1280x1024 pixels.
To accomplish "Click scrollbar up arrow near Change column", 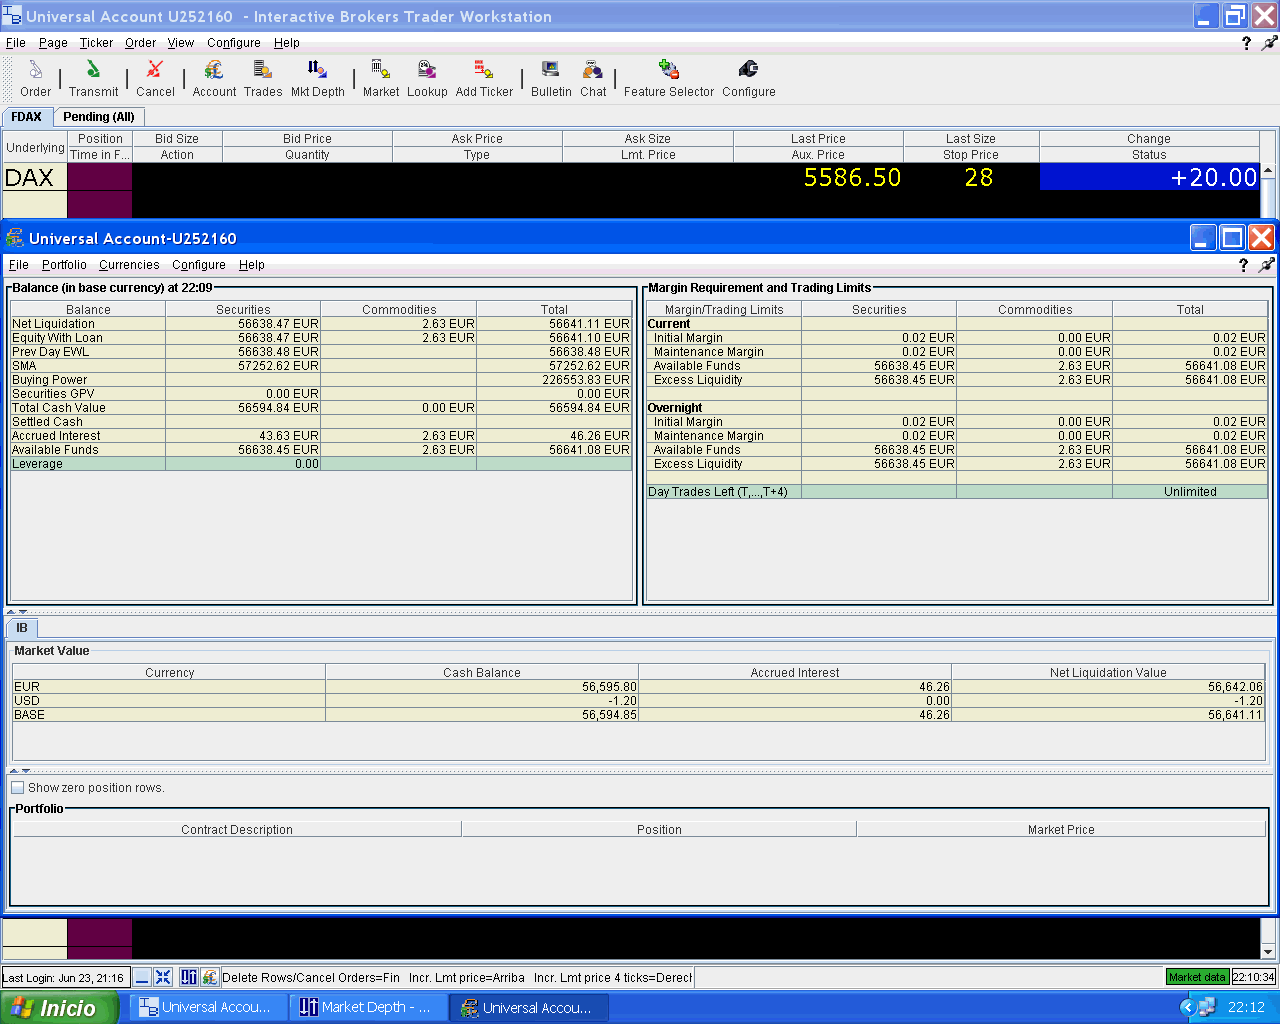I will pos(1268,171).
